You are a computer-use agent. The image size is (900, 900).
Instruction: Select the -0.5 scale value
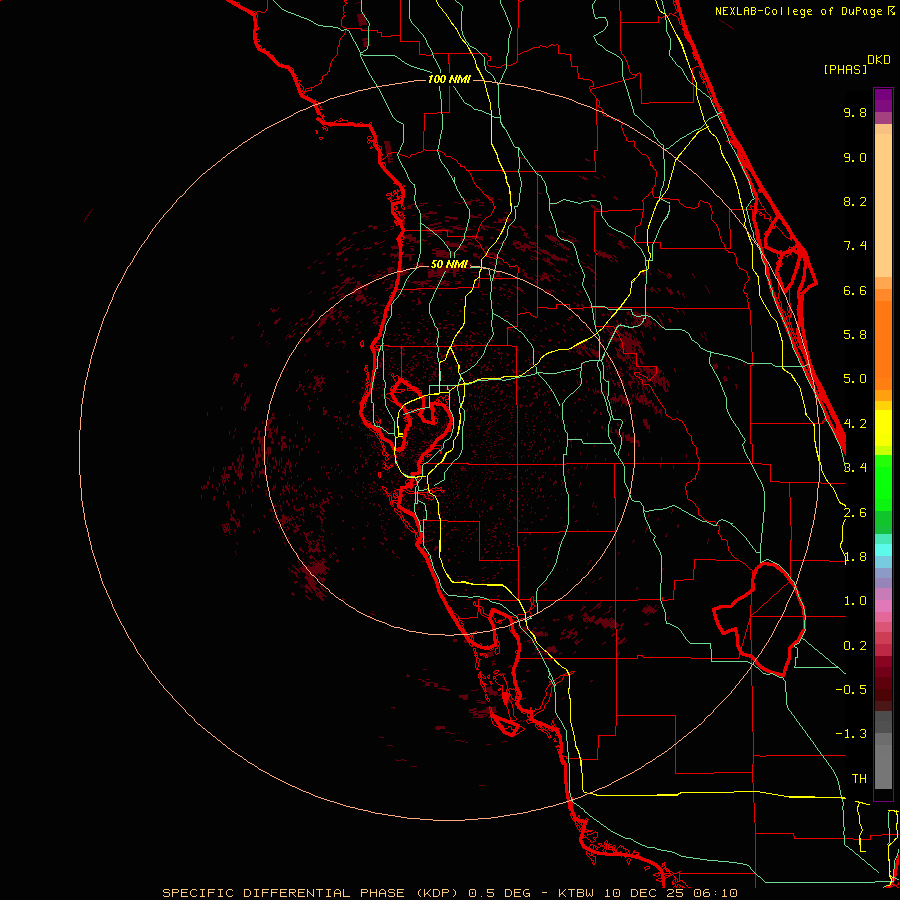(851, 690)
